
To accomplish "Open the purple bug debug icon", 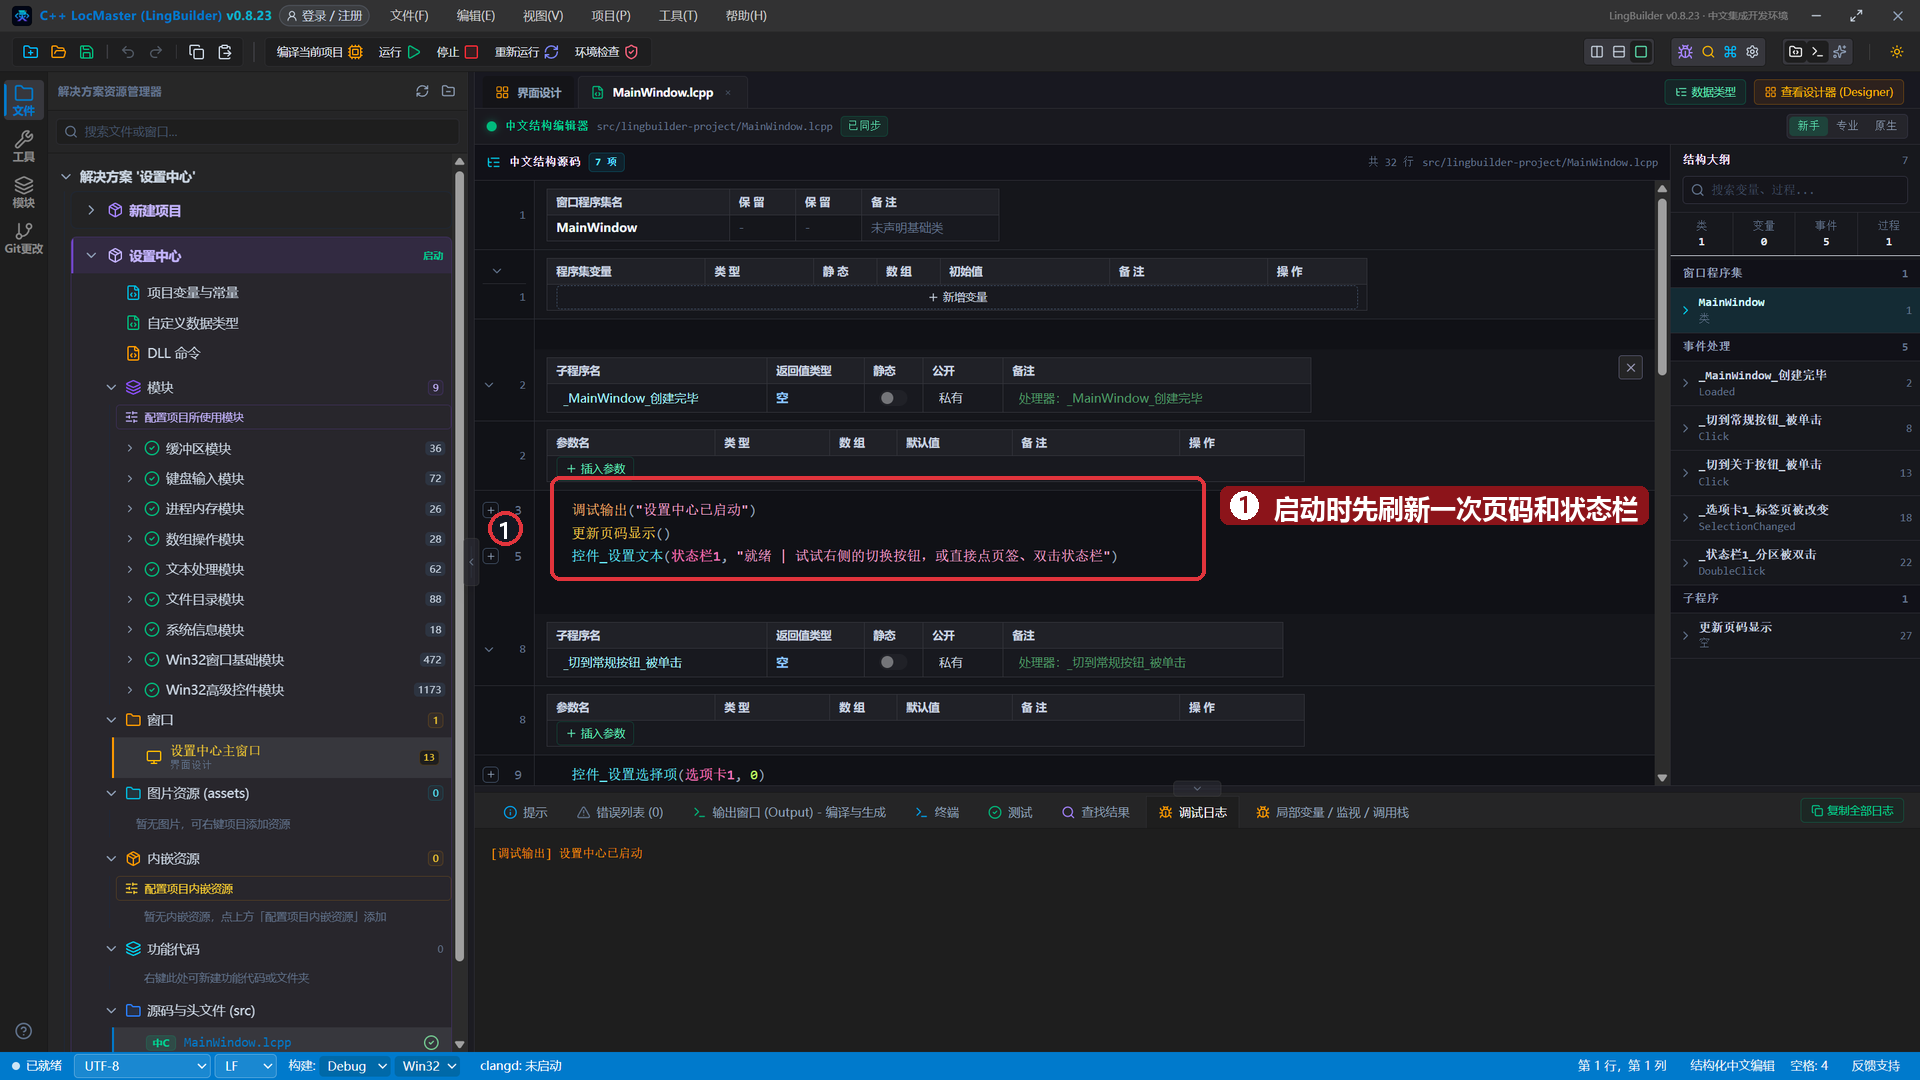I will click(x=1685, y=52).
